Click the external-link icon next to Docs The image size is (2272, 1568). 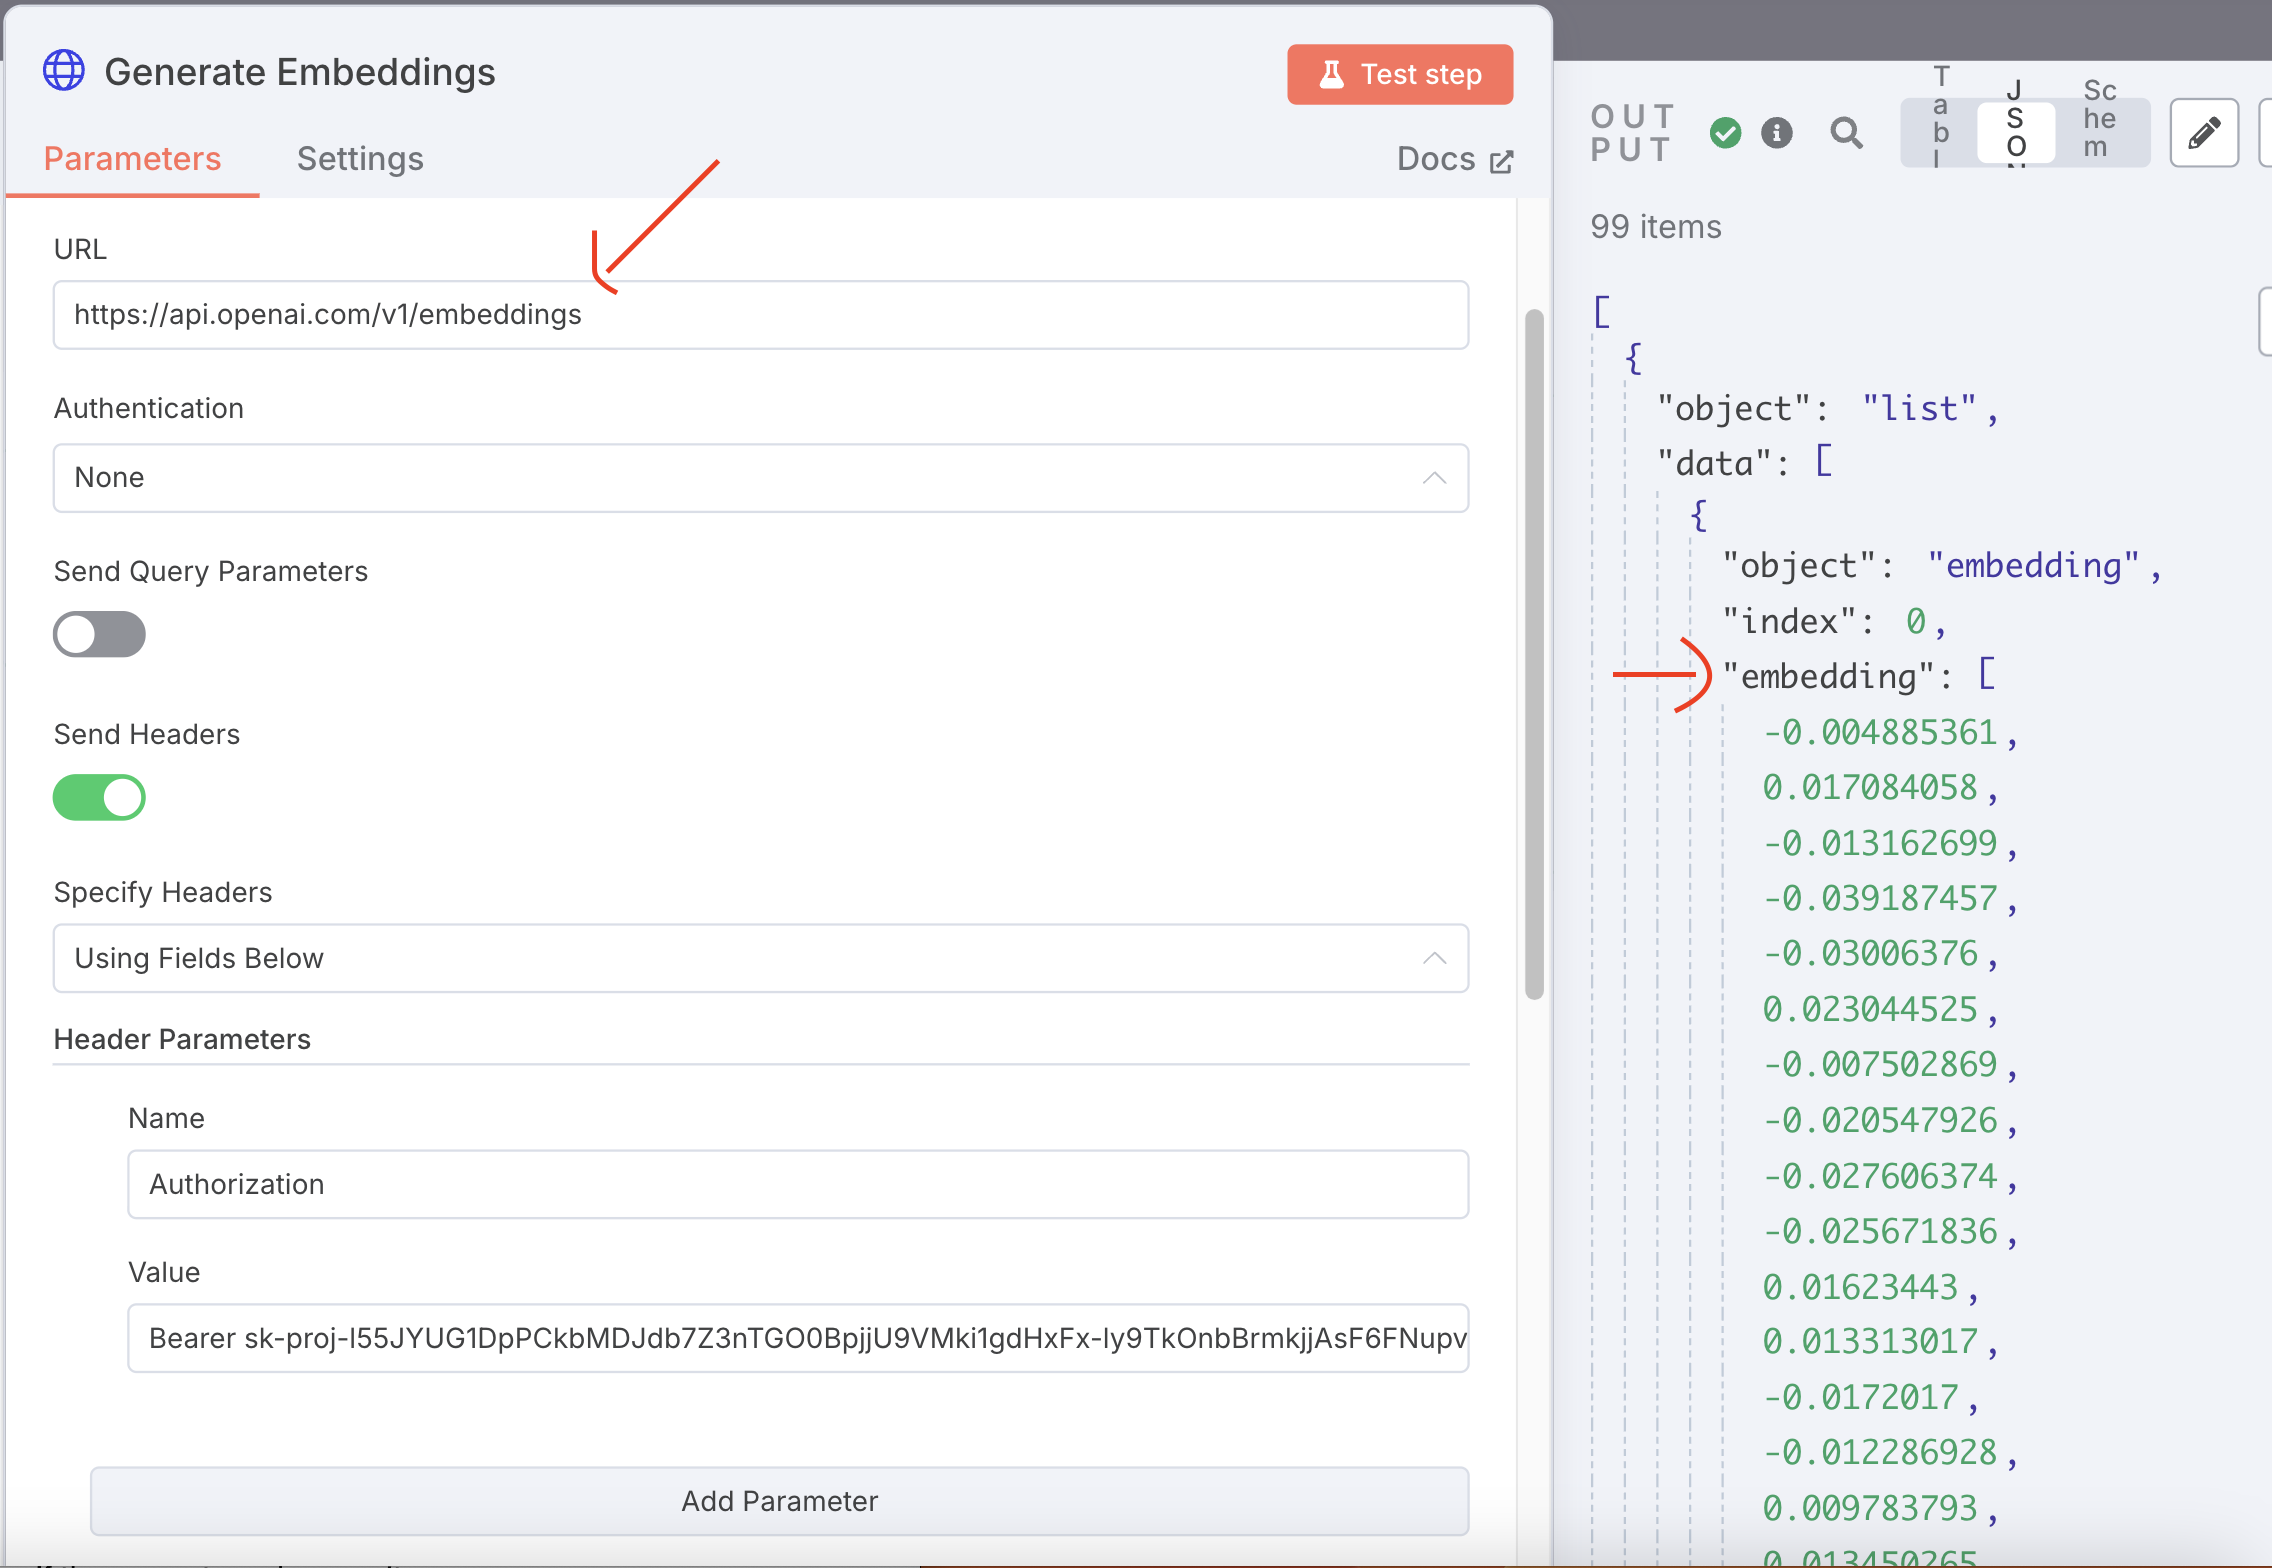pyautogui.click(x=1501, y=160)
